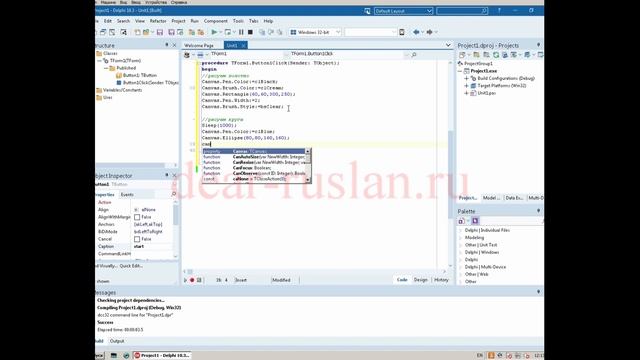Expand the Modeling palette category

pyautogui.click(x=461, y=238)
